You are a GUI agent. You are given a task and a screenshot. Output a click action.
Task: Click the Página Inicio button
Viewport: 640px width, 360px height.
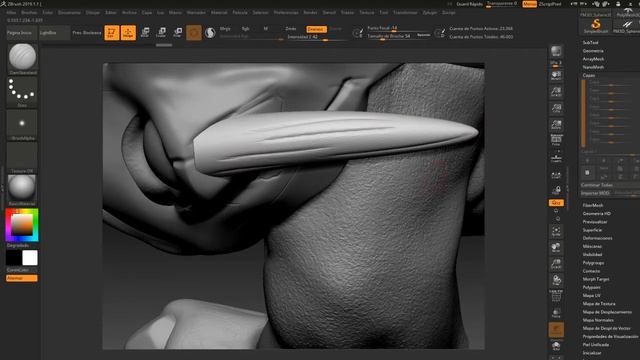click(x=22, y=33)
